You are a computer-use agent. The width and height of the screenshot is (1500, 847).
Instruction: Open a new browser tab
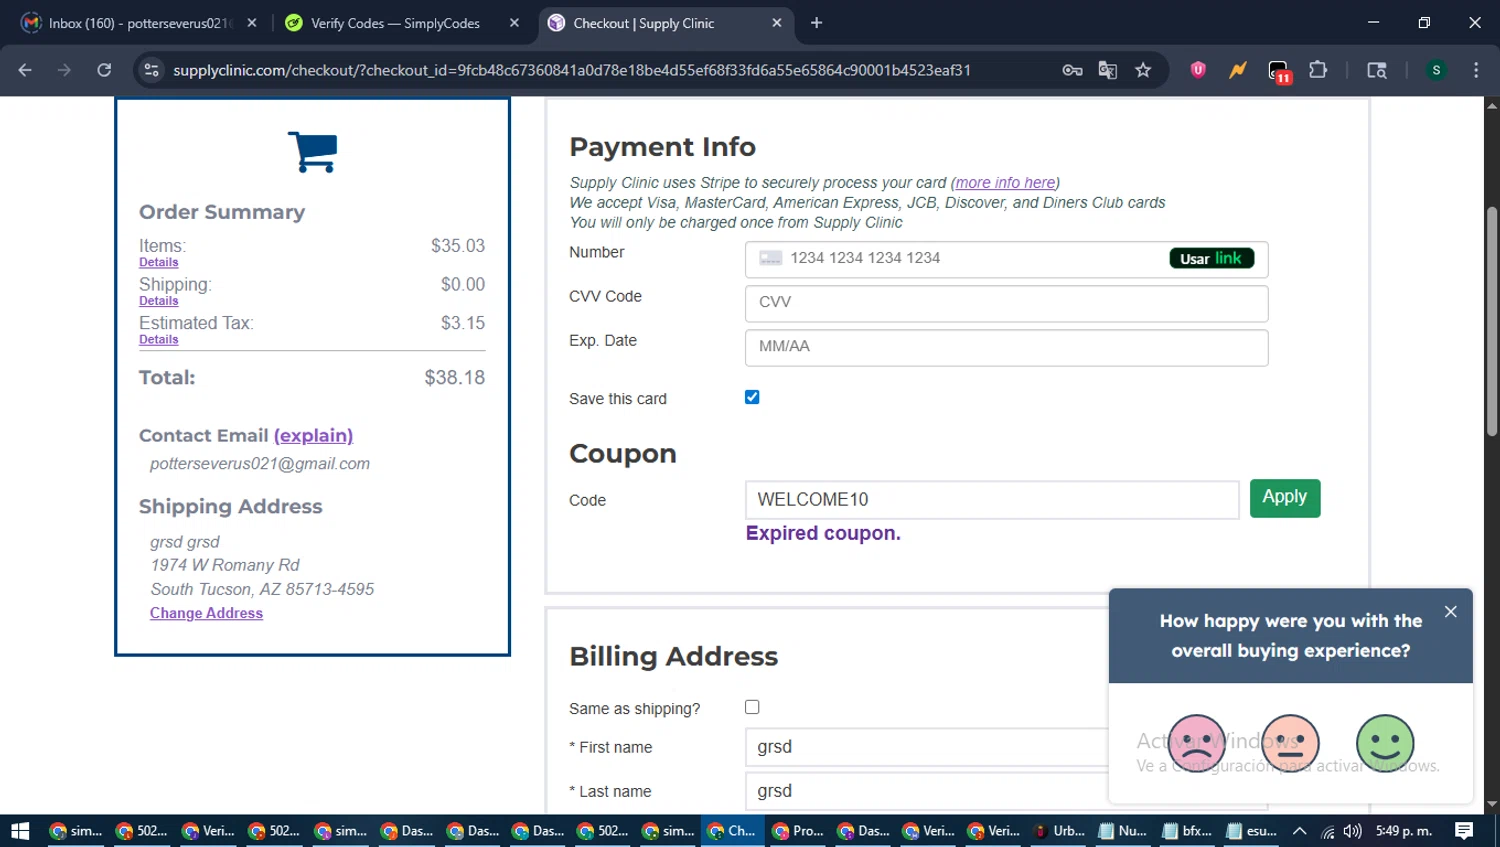[816, 23]
